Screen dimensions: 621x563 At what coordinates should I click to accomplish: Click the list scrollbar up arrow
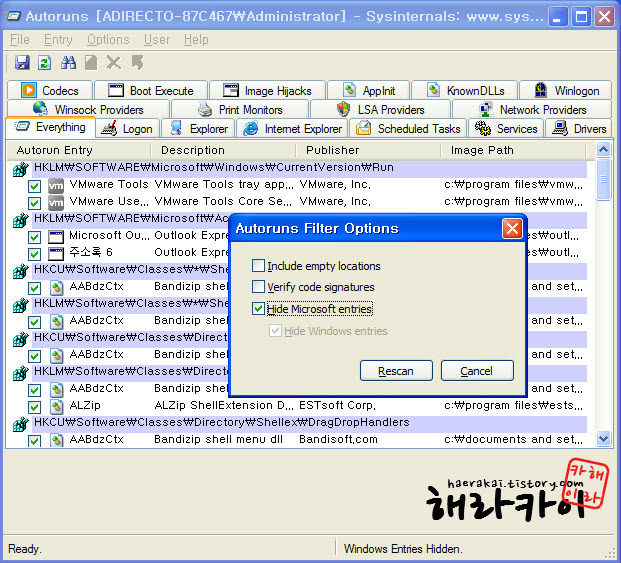click(x=604, y=150)
